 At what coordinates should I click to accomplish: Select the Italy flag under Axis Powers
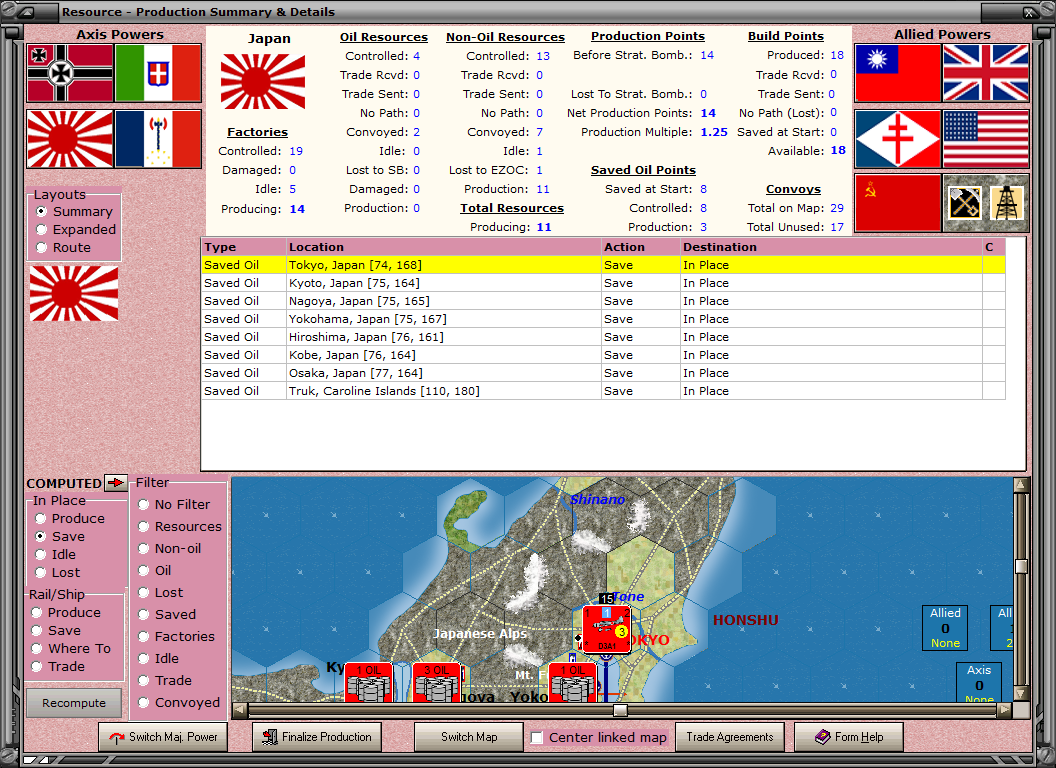pos(158,73)
